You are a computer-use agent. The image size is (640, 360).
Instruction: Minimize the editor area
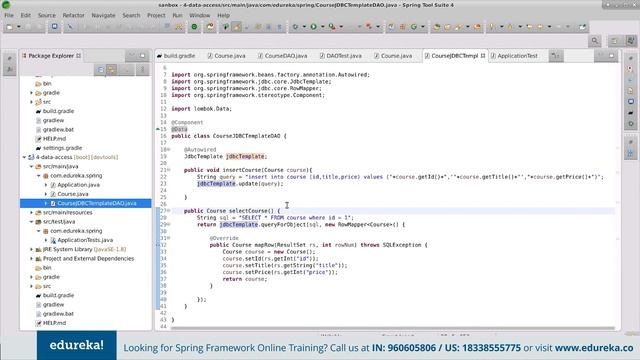pos(600,56)
